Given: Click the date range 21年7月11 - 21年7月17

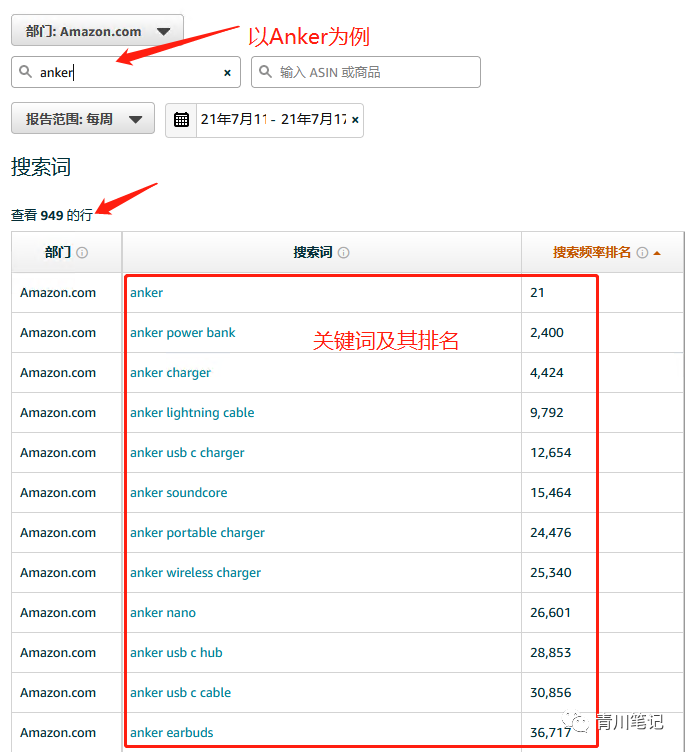Looking at the screenshot, I should 273,119.
